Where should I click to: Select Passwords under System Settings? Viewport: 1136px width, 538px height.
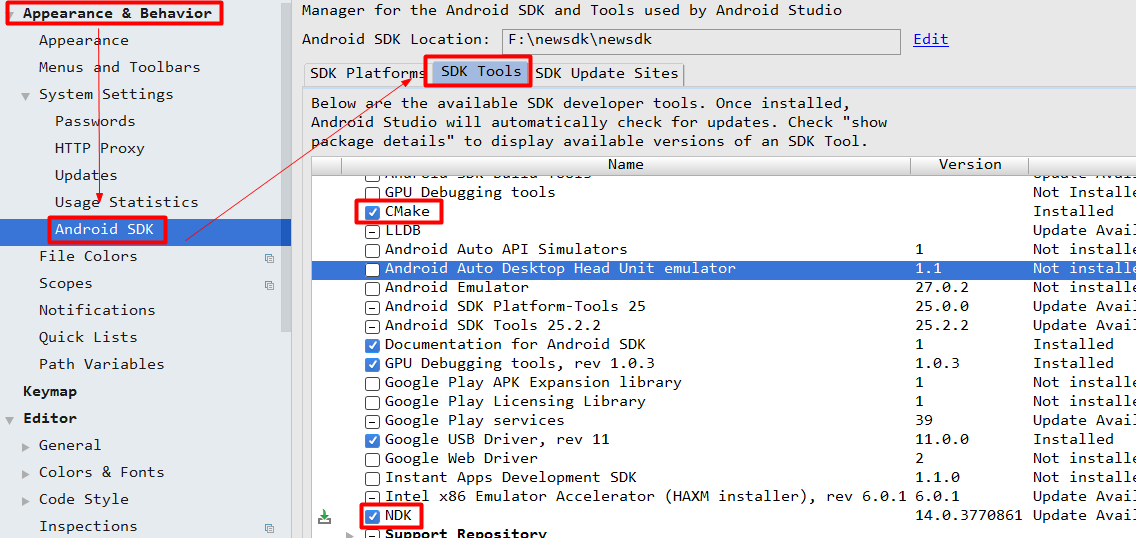(x=95, y=122)
